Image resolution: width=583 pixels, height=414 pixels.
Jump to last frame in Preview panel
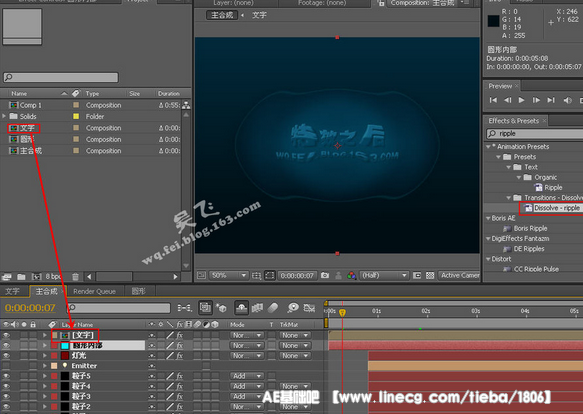click(x=551, y=100)
